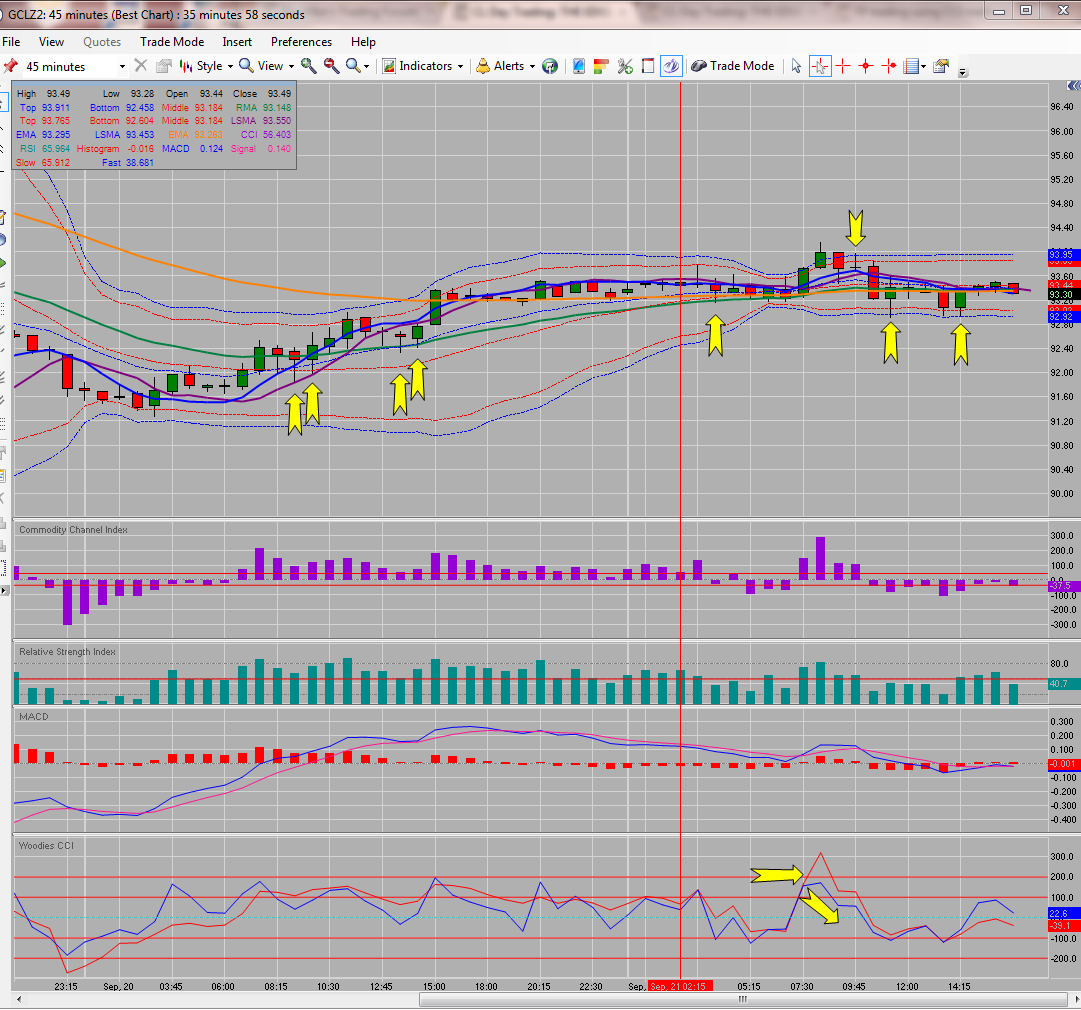The image size is (1081, 1010).
Task: Click the Style toolbar label
Action: 210,65
